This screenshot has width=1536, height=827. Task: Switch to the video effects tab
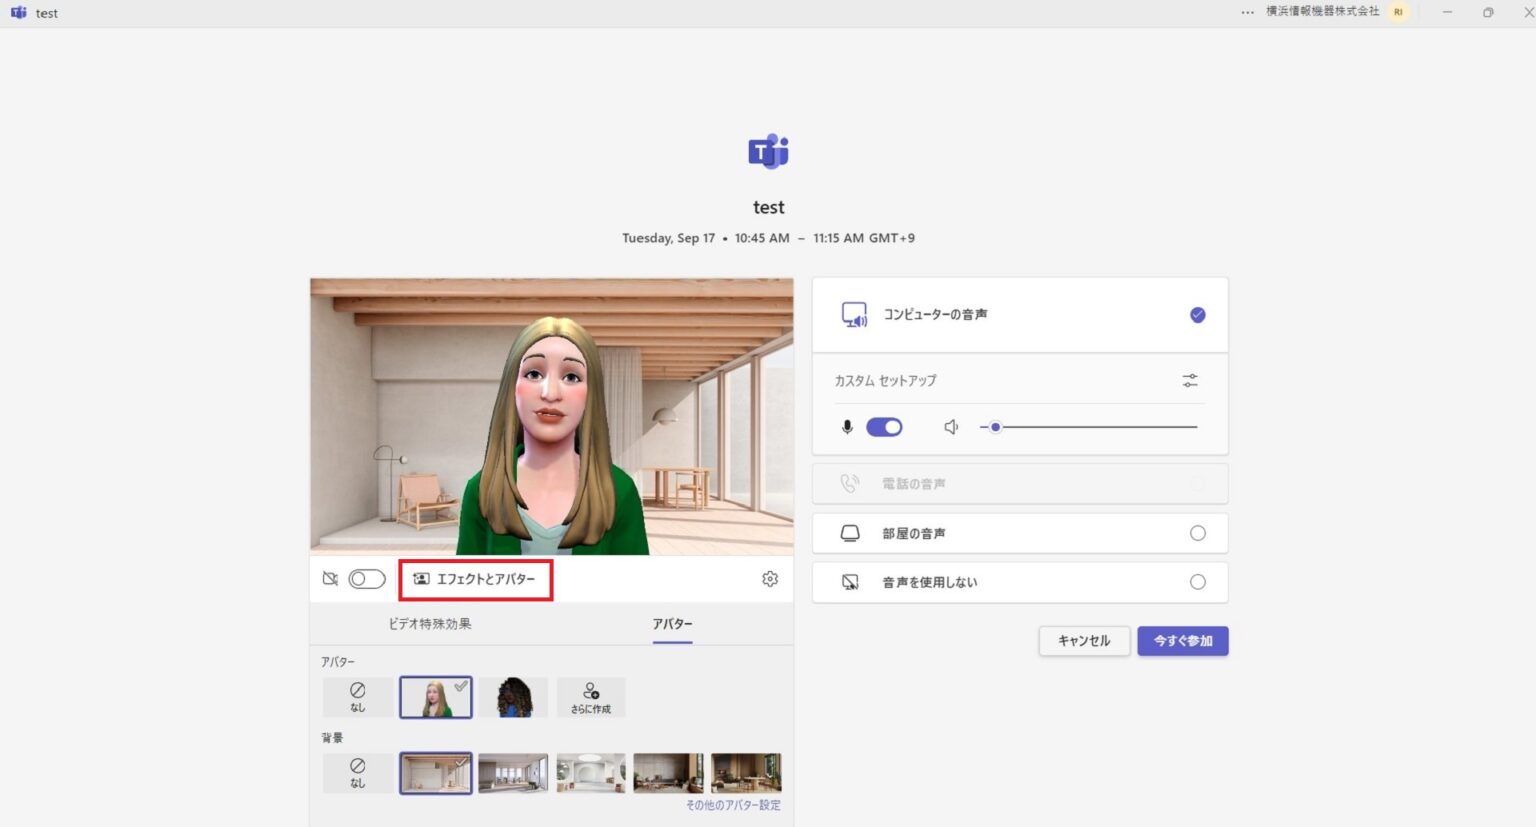point(430,624)
